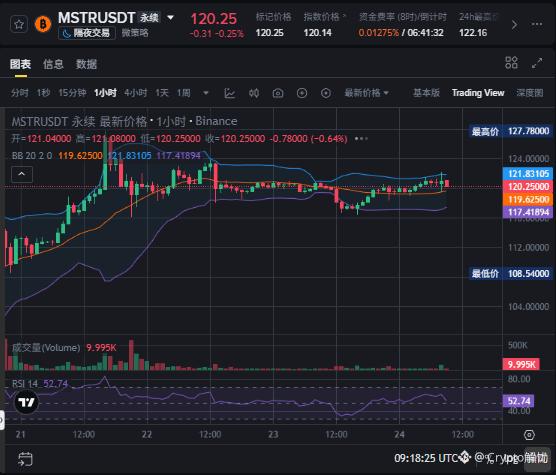Screen dimensions: 556x475
Task: Open the MSTRUSDT pair selector dropdown arrow
Action: 171,17
